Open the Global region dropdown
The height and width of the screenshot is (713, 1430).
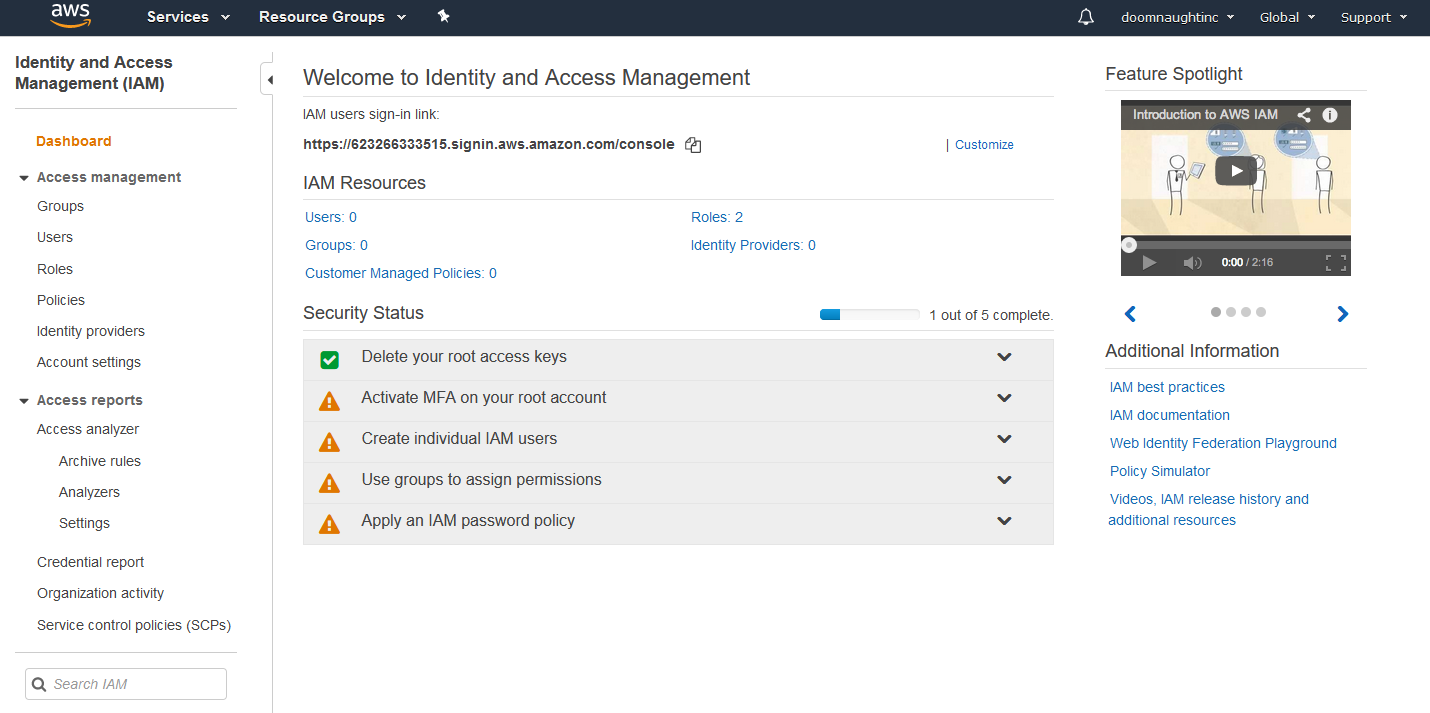tap(1287, 17)
